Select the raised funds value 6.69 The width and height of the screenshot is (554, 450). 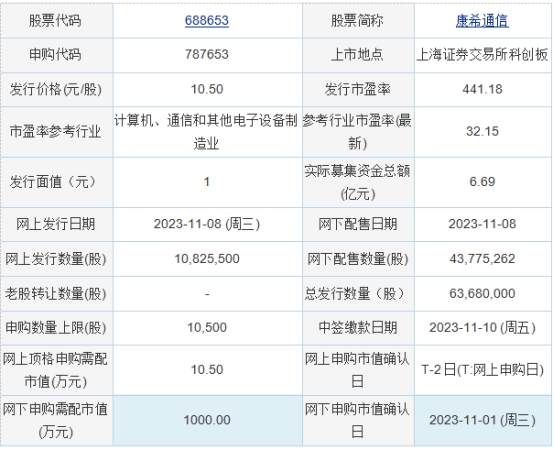click(482, 182)
